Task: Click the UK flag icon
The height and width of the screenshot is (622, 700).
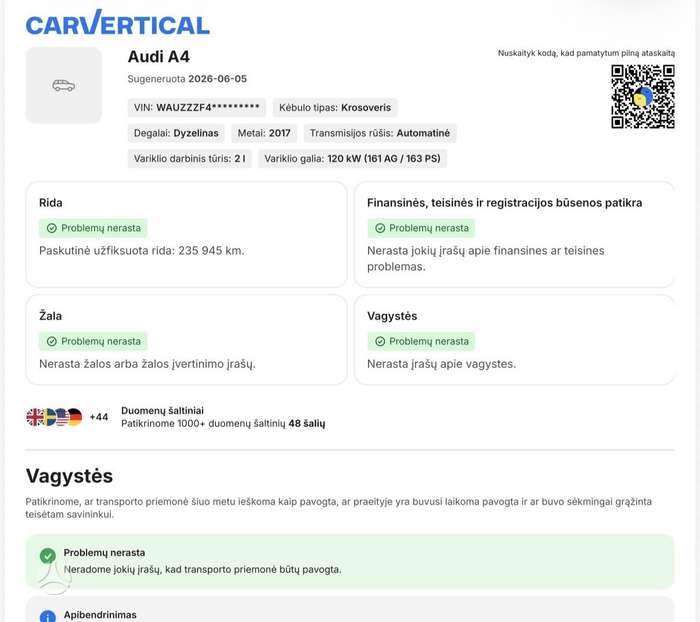Action: 34,417
